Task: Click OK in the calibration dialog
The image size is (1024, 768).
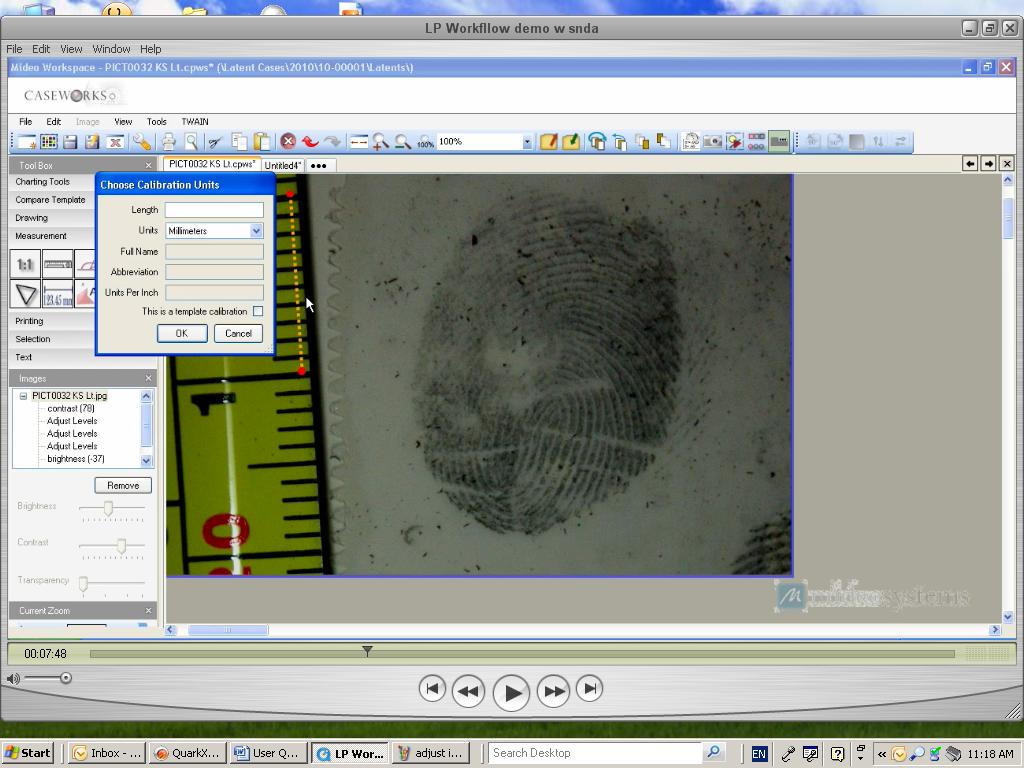Action: pyautogui.click(x=181, y=334)
